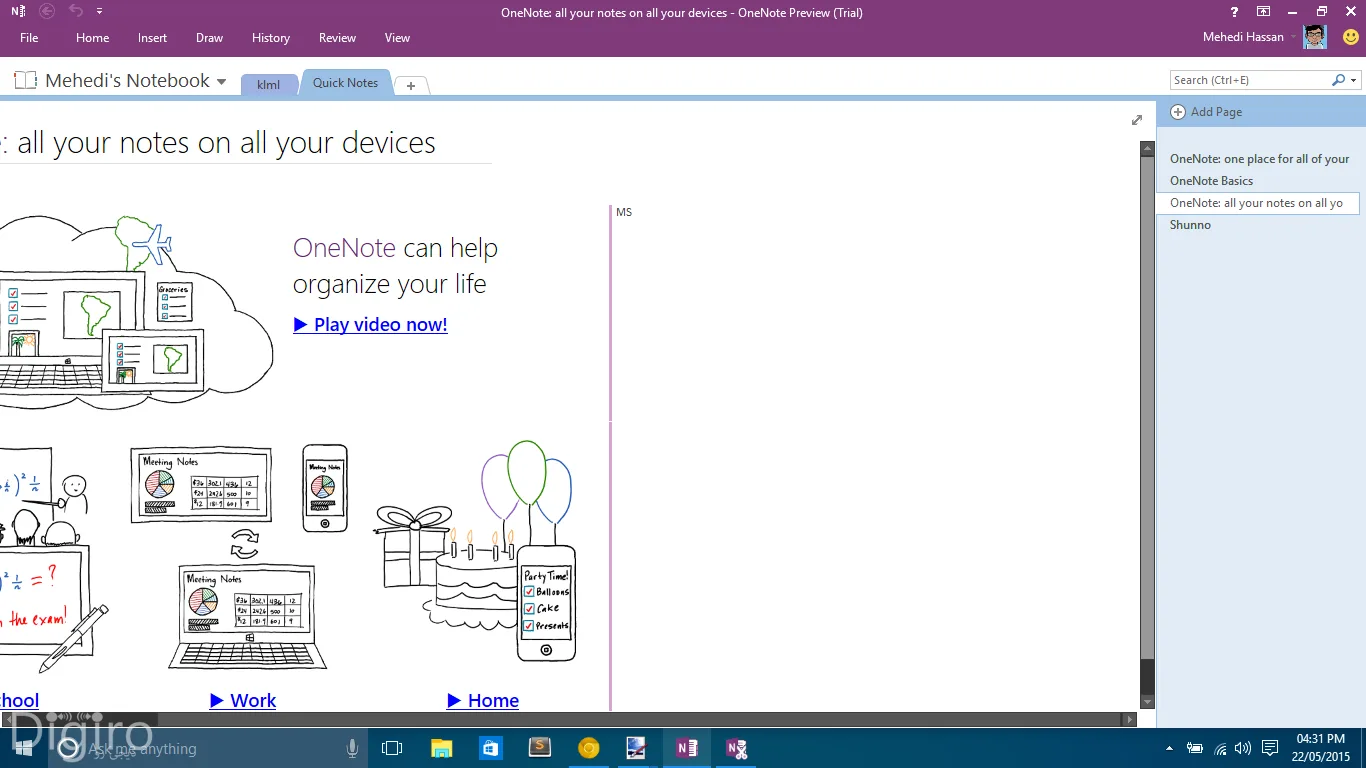Open Ribbon Display Options
The height and width of the screenshot is (768, 1366).
tap(1264, 12)
